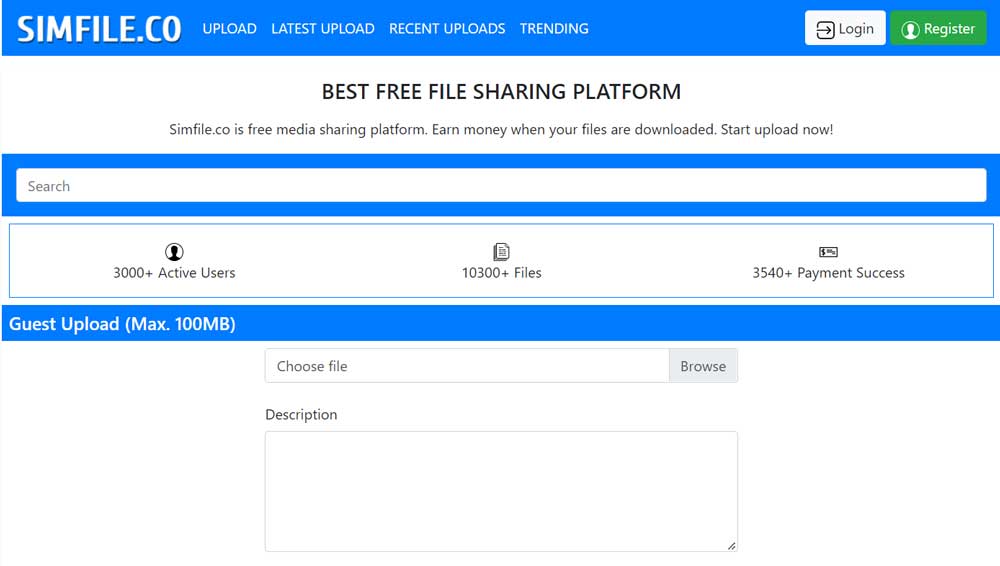The height and width of the screenshot is (566, 1000).
Task: Focus the Search input field
Action: click(x=501, y=186)
